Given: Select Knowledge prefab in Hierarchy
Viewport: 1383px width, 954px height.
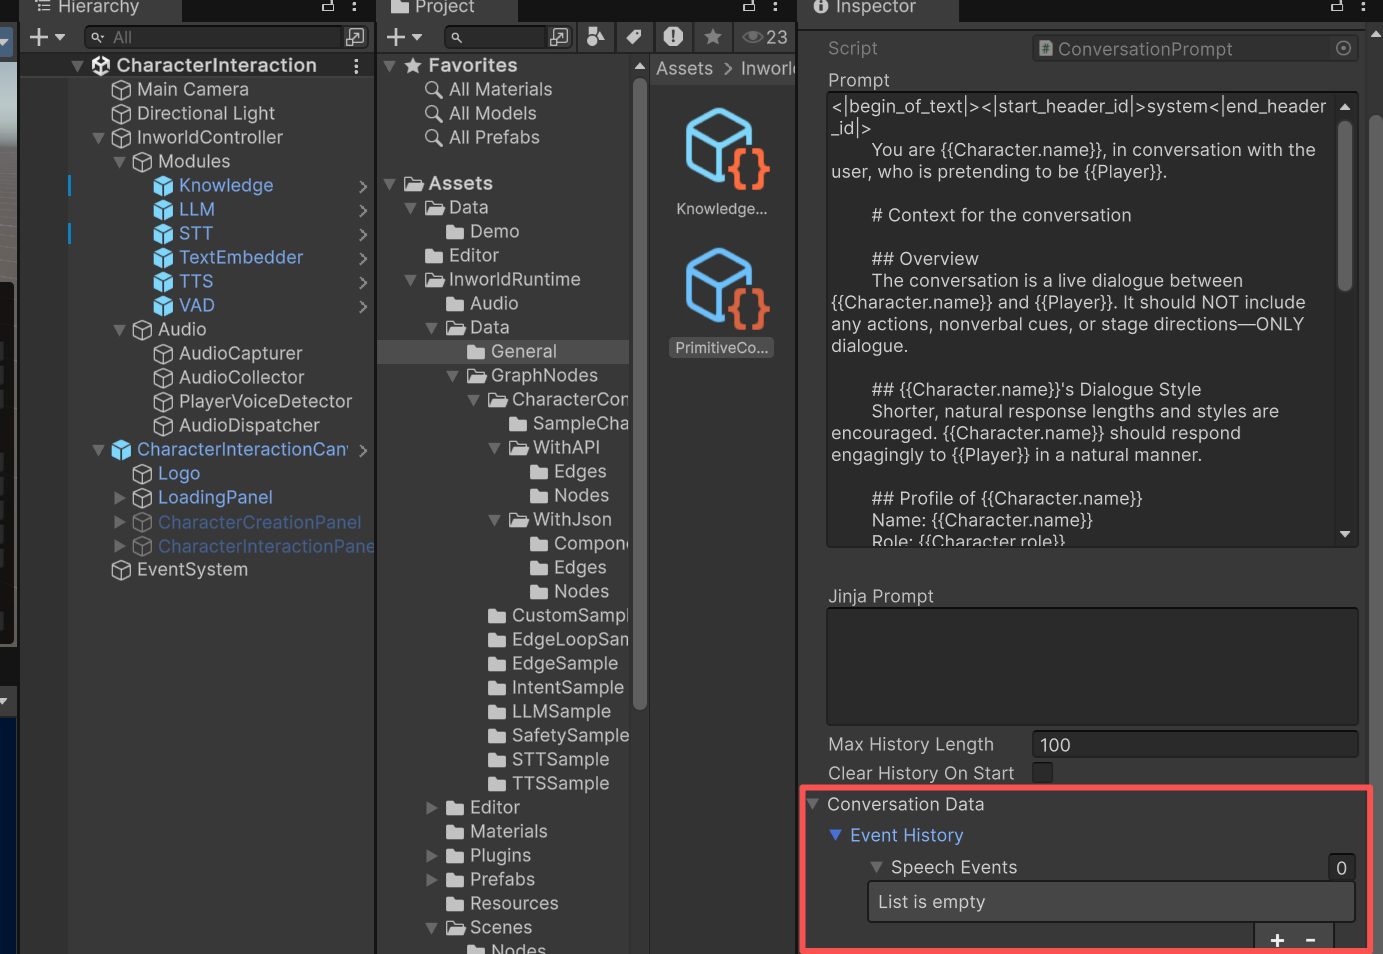Looking at the screenshot, I should tap(226, 185).
